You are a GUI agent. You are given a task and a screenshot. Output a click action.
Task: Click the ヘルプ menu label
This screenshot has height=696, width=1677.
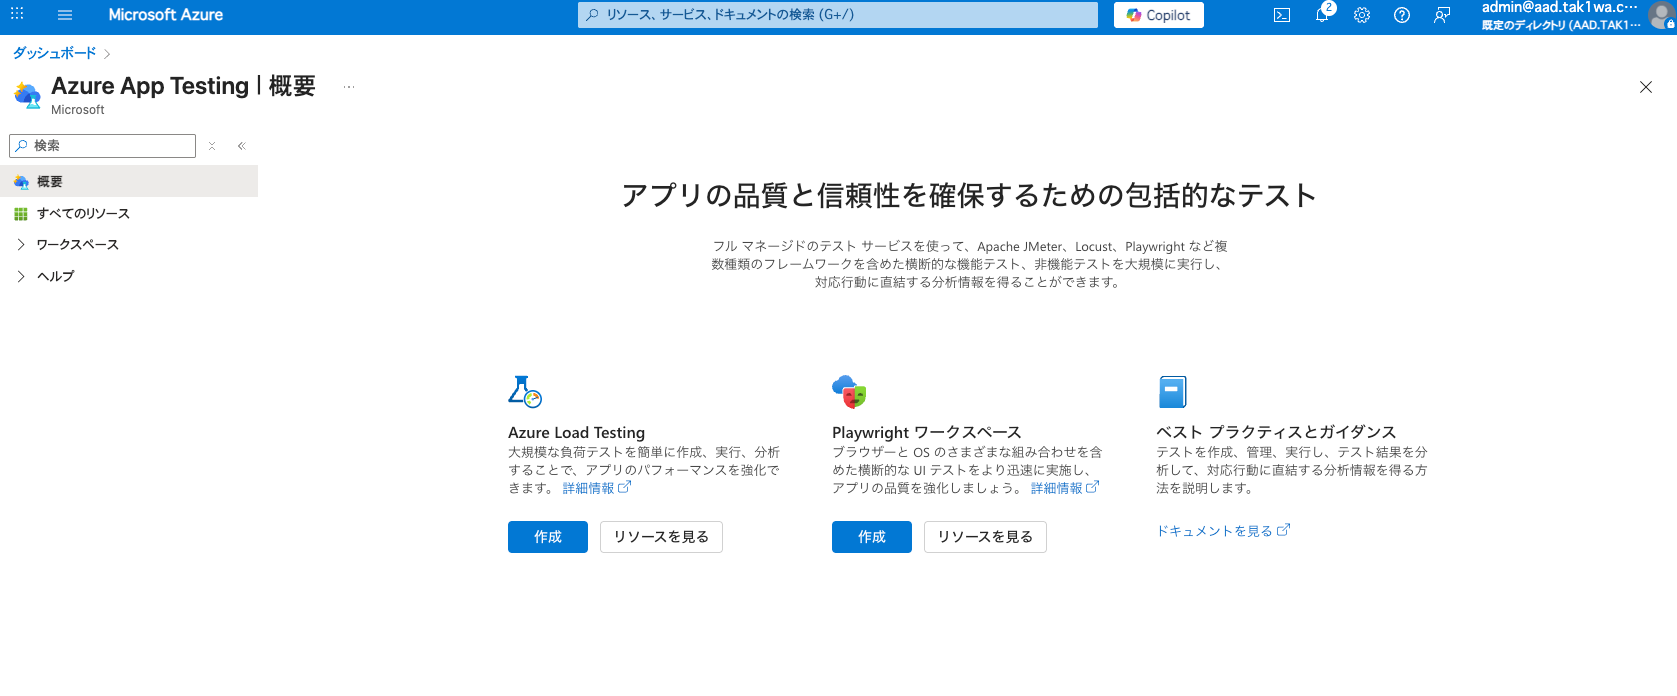tap(56, 277)
